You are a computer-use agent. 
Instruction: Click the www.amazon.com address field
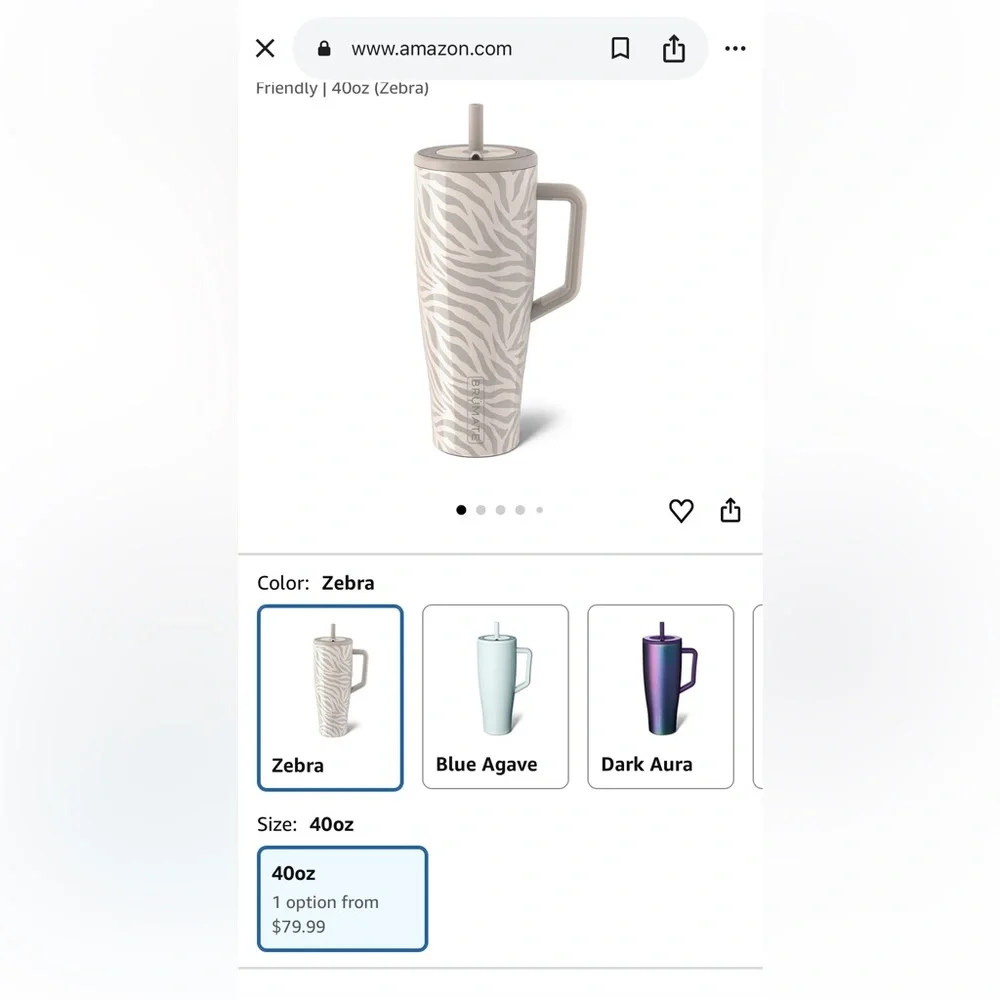click(431, 48)
